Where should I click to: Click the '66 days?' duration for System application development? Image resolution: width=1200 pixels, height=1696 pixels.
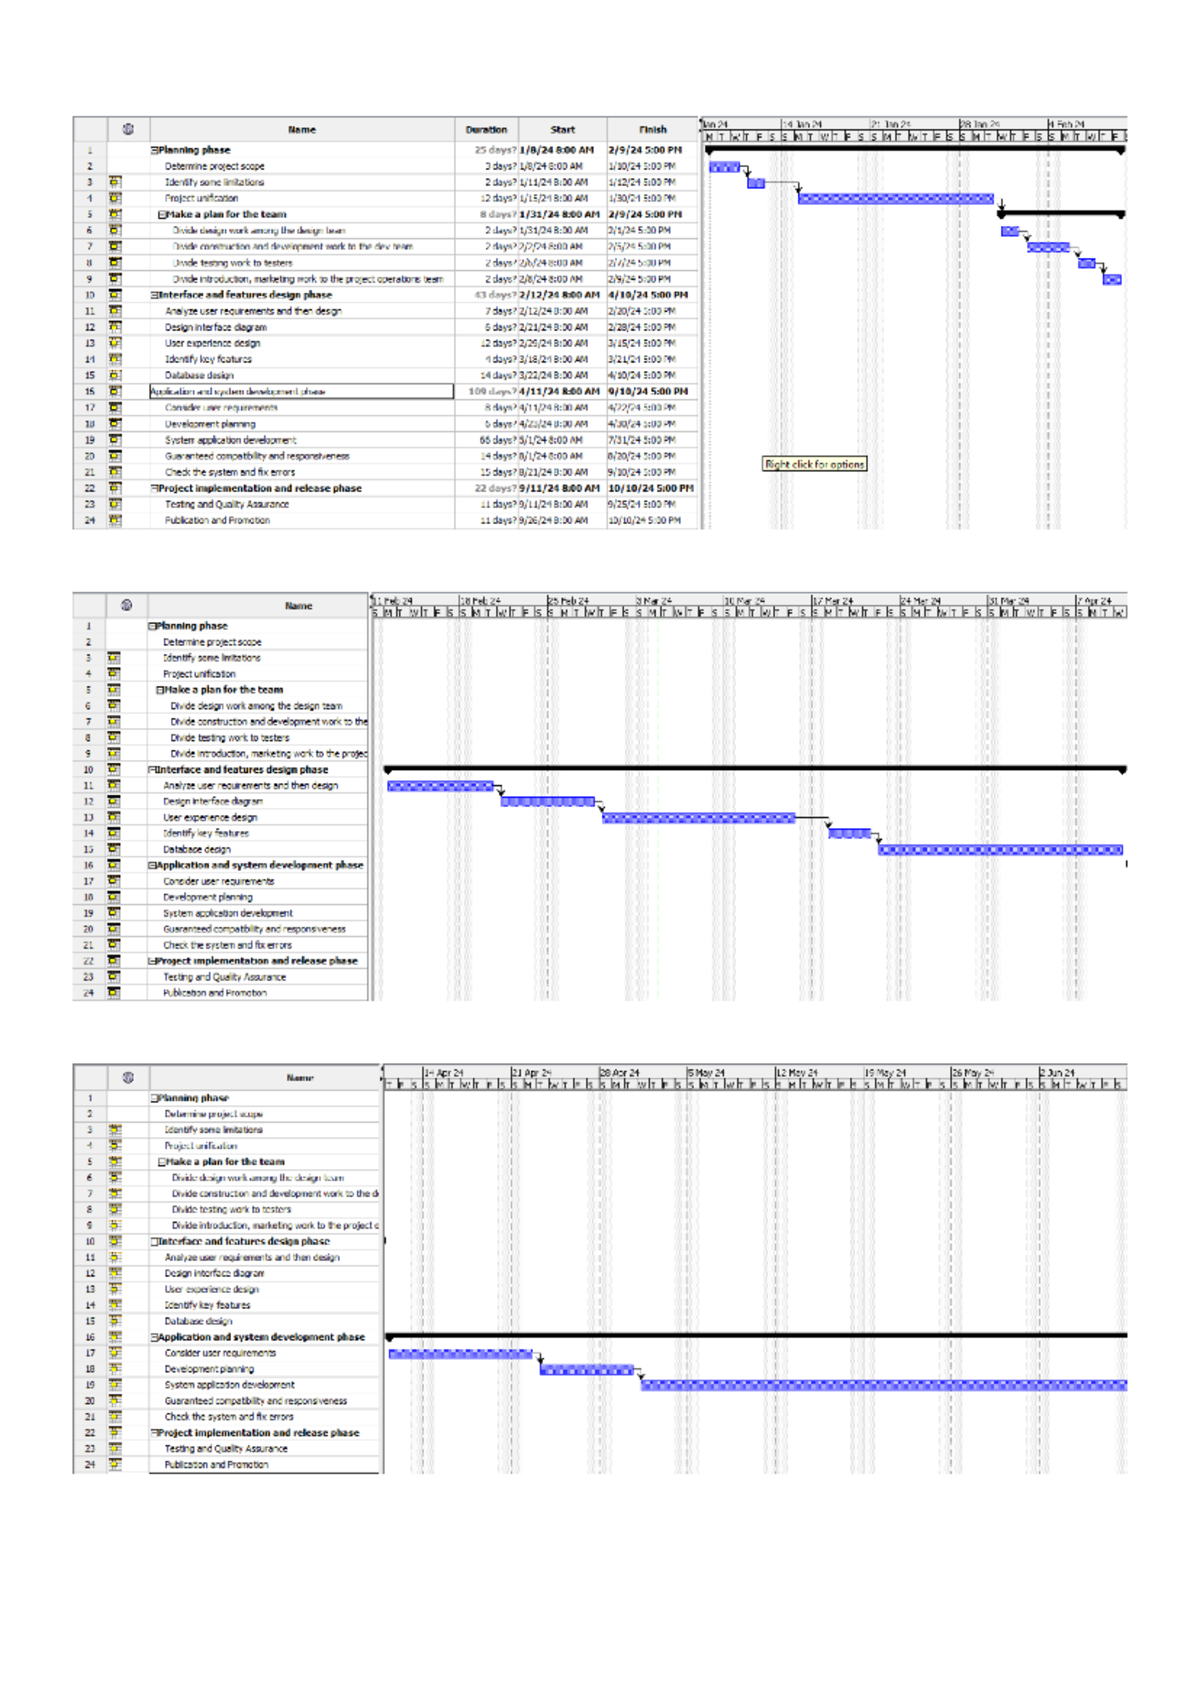(x=486, y=440)
